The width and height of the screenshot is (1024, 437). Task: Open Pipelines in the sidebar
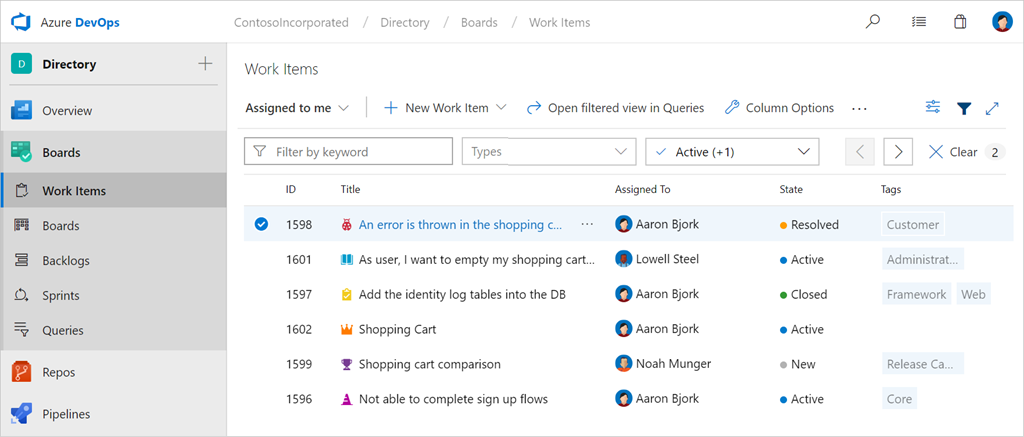pos(66,414)
